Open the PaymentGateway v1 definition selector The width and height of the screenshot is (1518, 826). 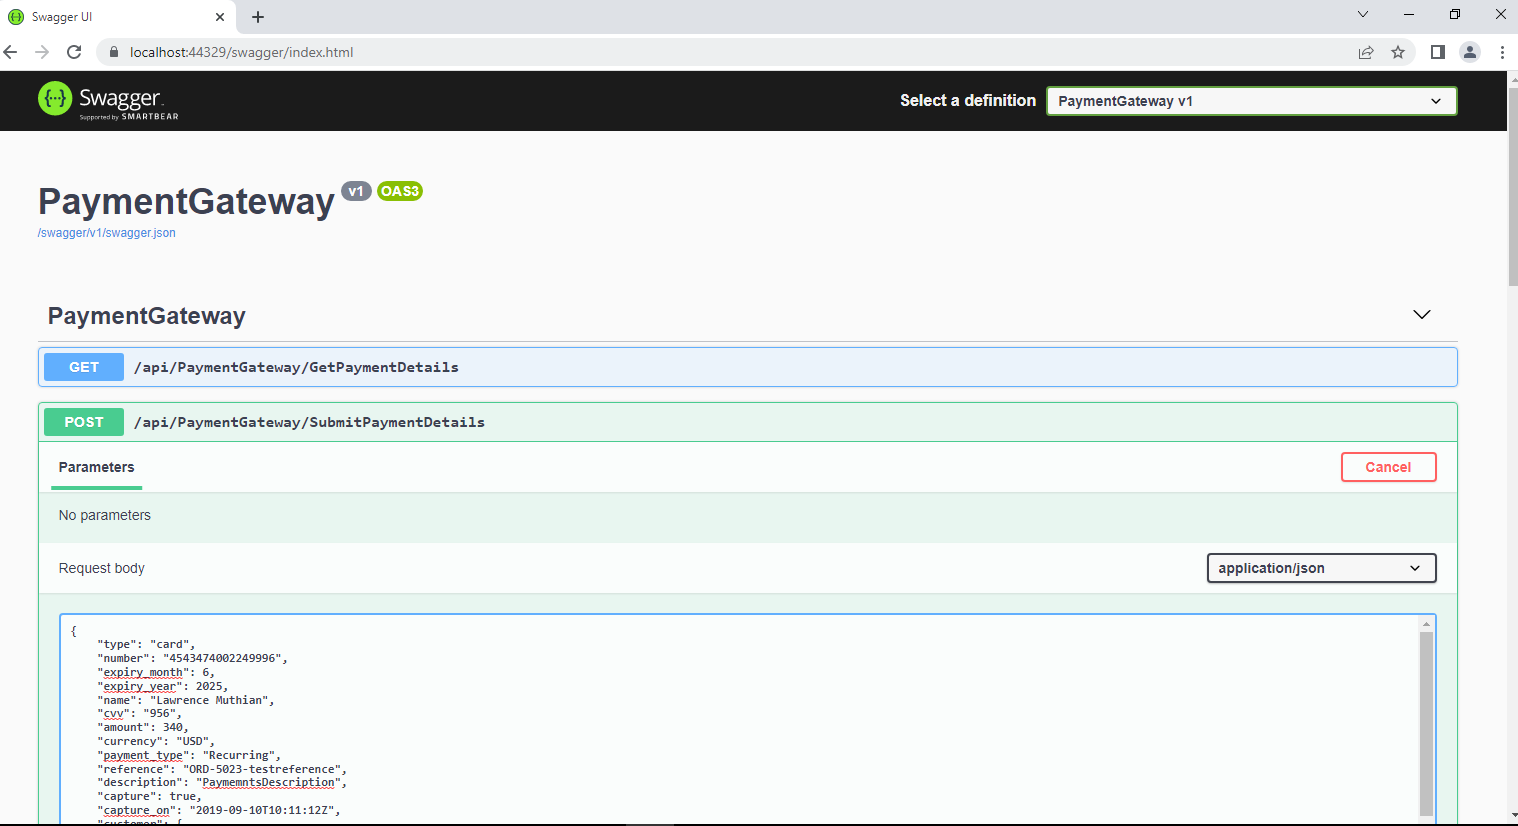(x=1251, y=101)
